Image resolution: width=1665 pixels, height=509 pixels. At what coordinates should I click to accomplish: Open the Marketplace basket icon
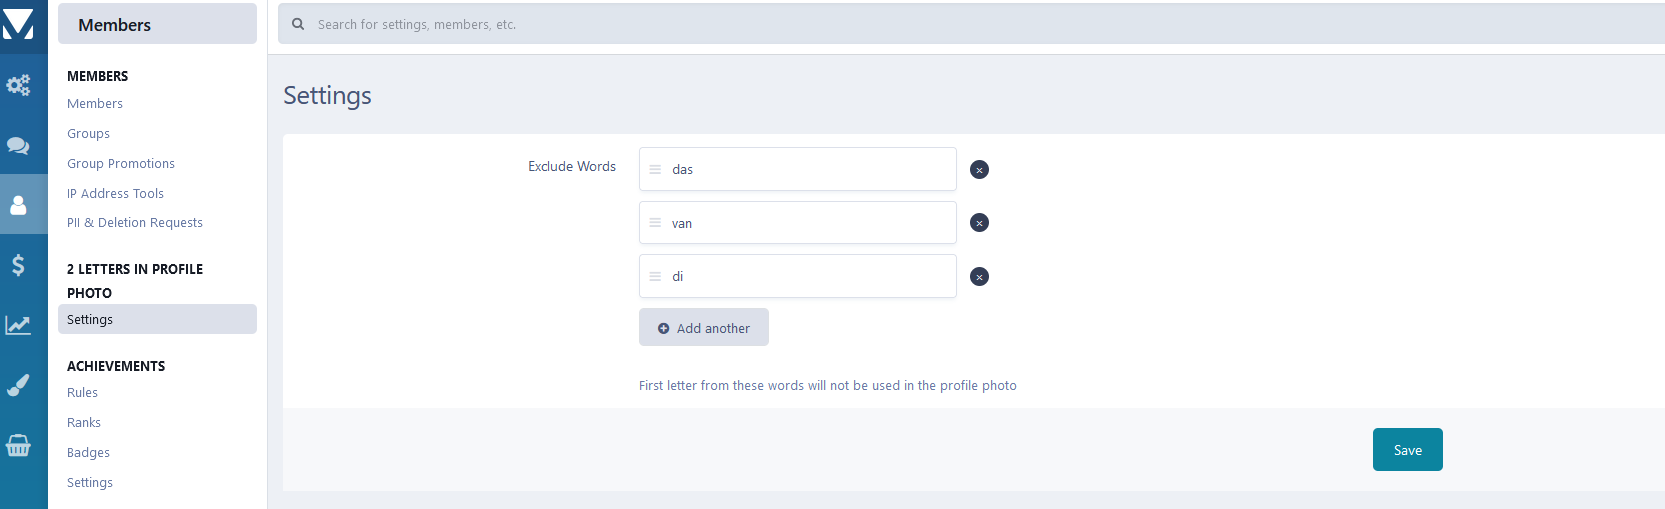[x=18, y=445]
